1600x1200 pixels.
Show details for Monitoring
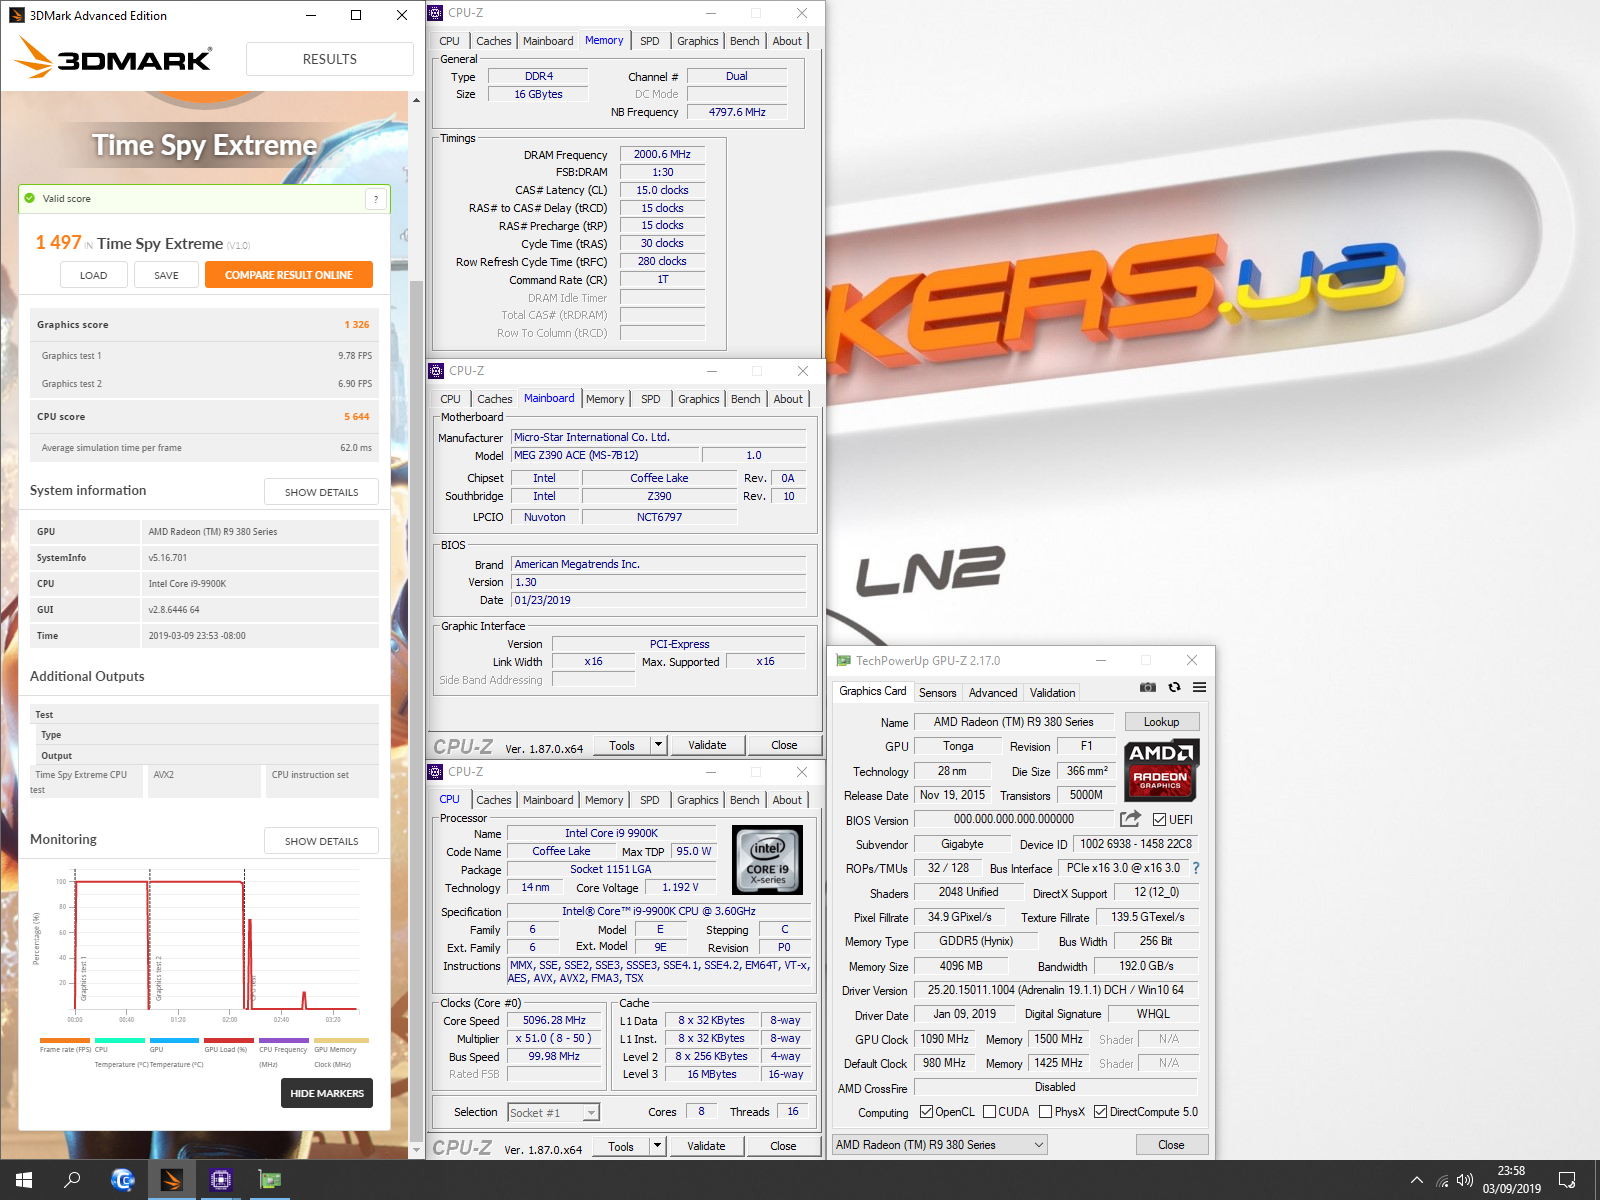pyautogui.click(x=322, y=841)
